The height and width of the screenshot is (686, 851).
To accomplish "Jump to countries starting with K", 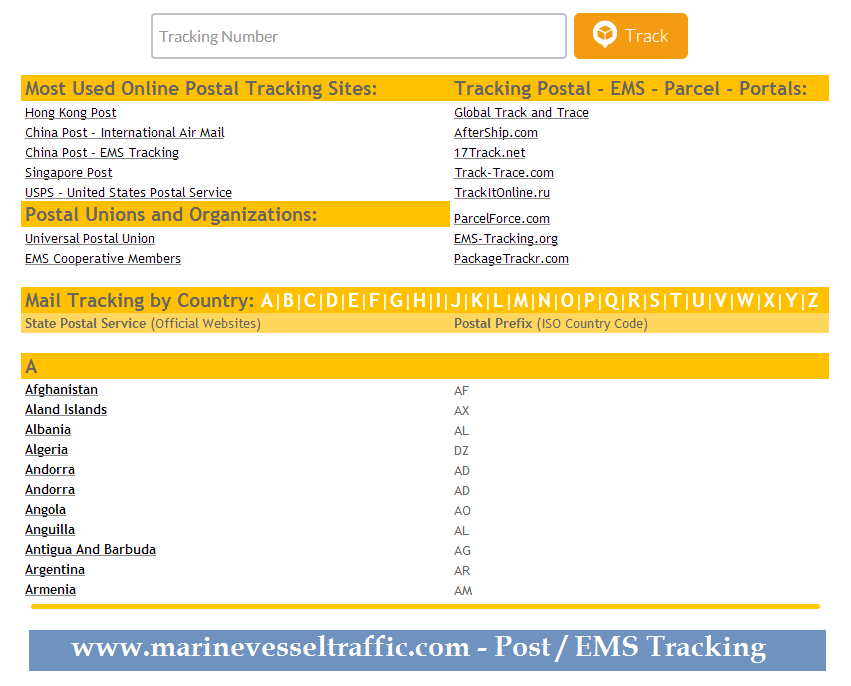I will tap(477, 301).
